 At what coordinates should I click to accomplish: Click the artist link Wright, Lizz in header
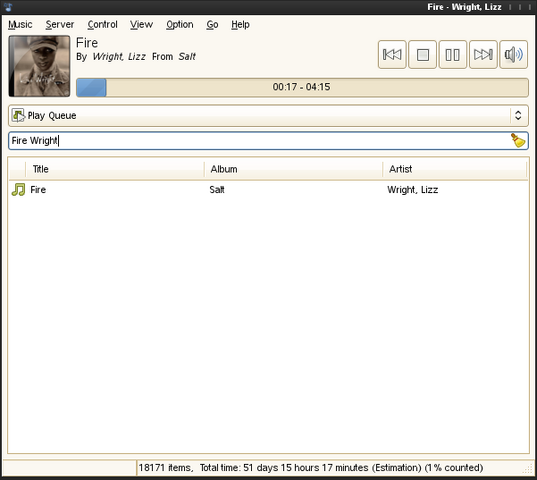click(119, 56)
